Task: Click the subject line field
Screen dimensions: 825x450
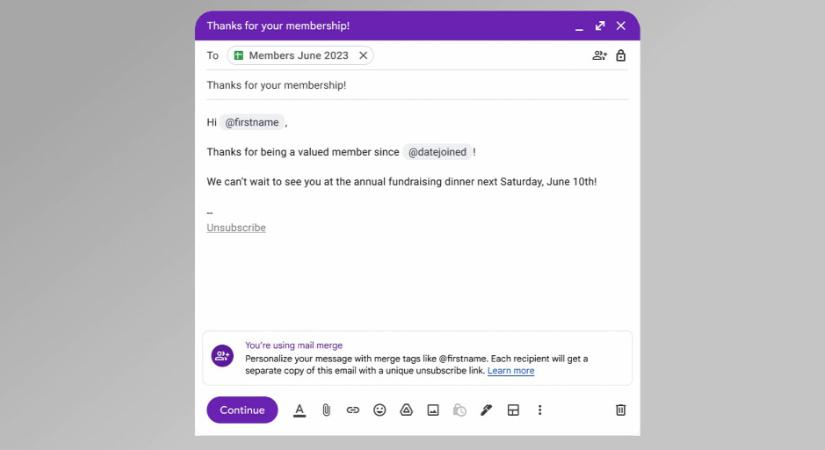Action: coord(417,85)
